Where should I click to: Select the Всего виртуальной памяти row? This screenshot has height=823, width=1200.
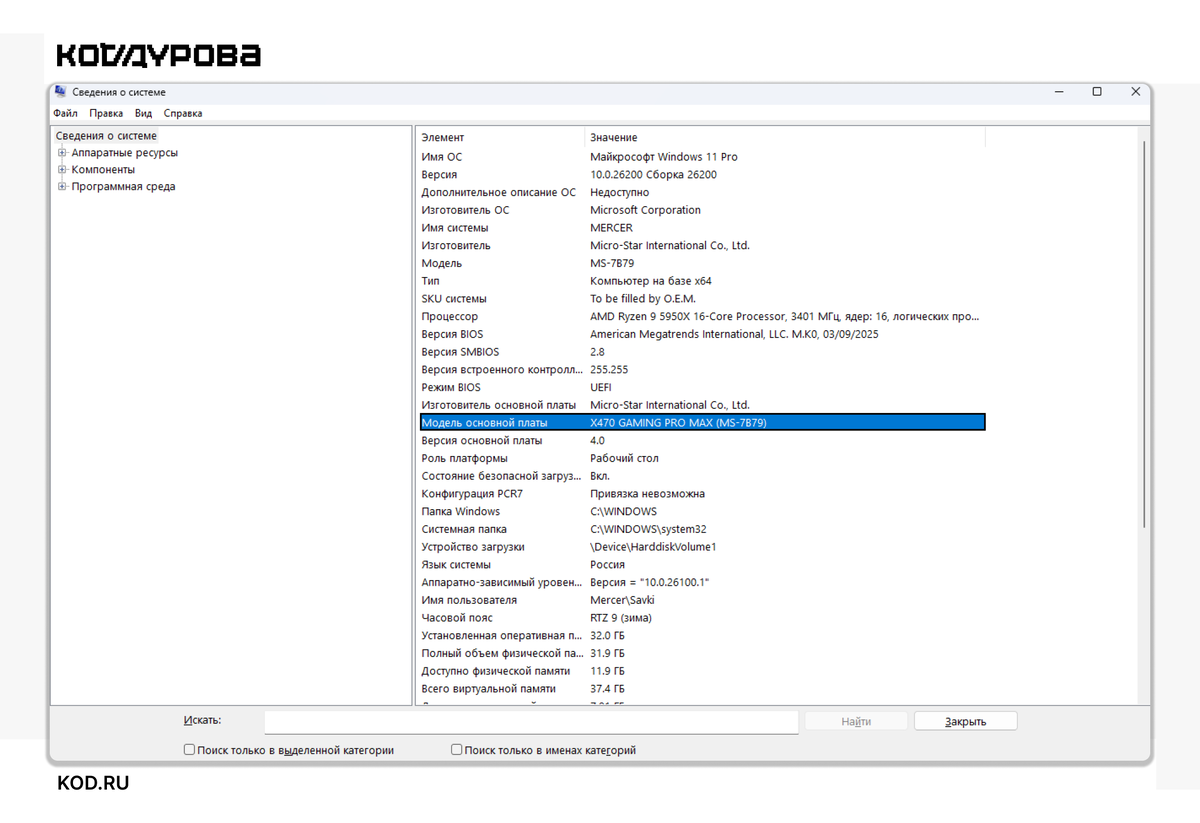pyautogui.click(x=701, y=689)
